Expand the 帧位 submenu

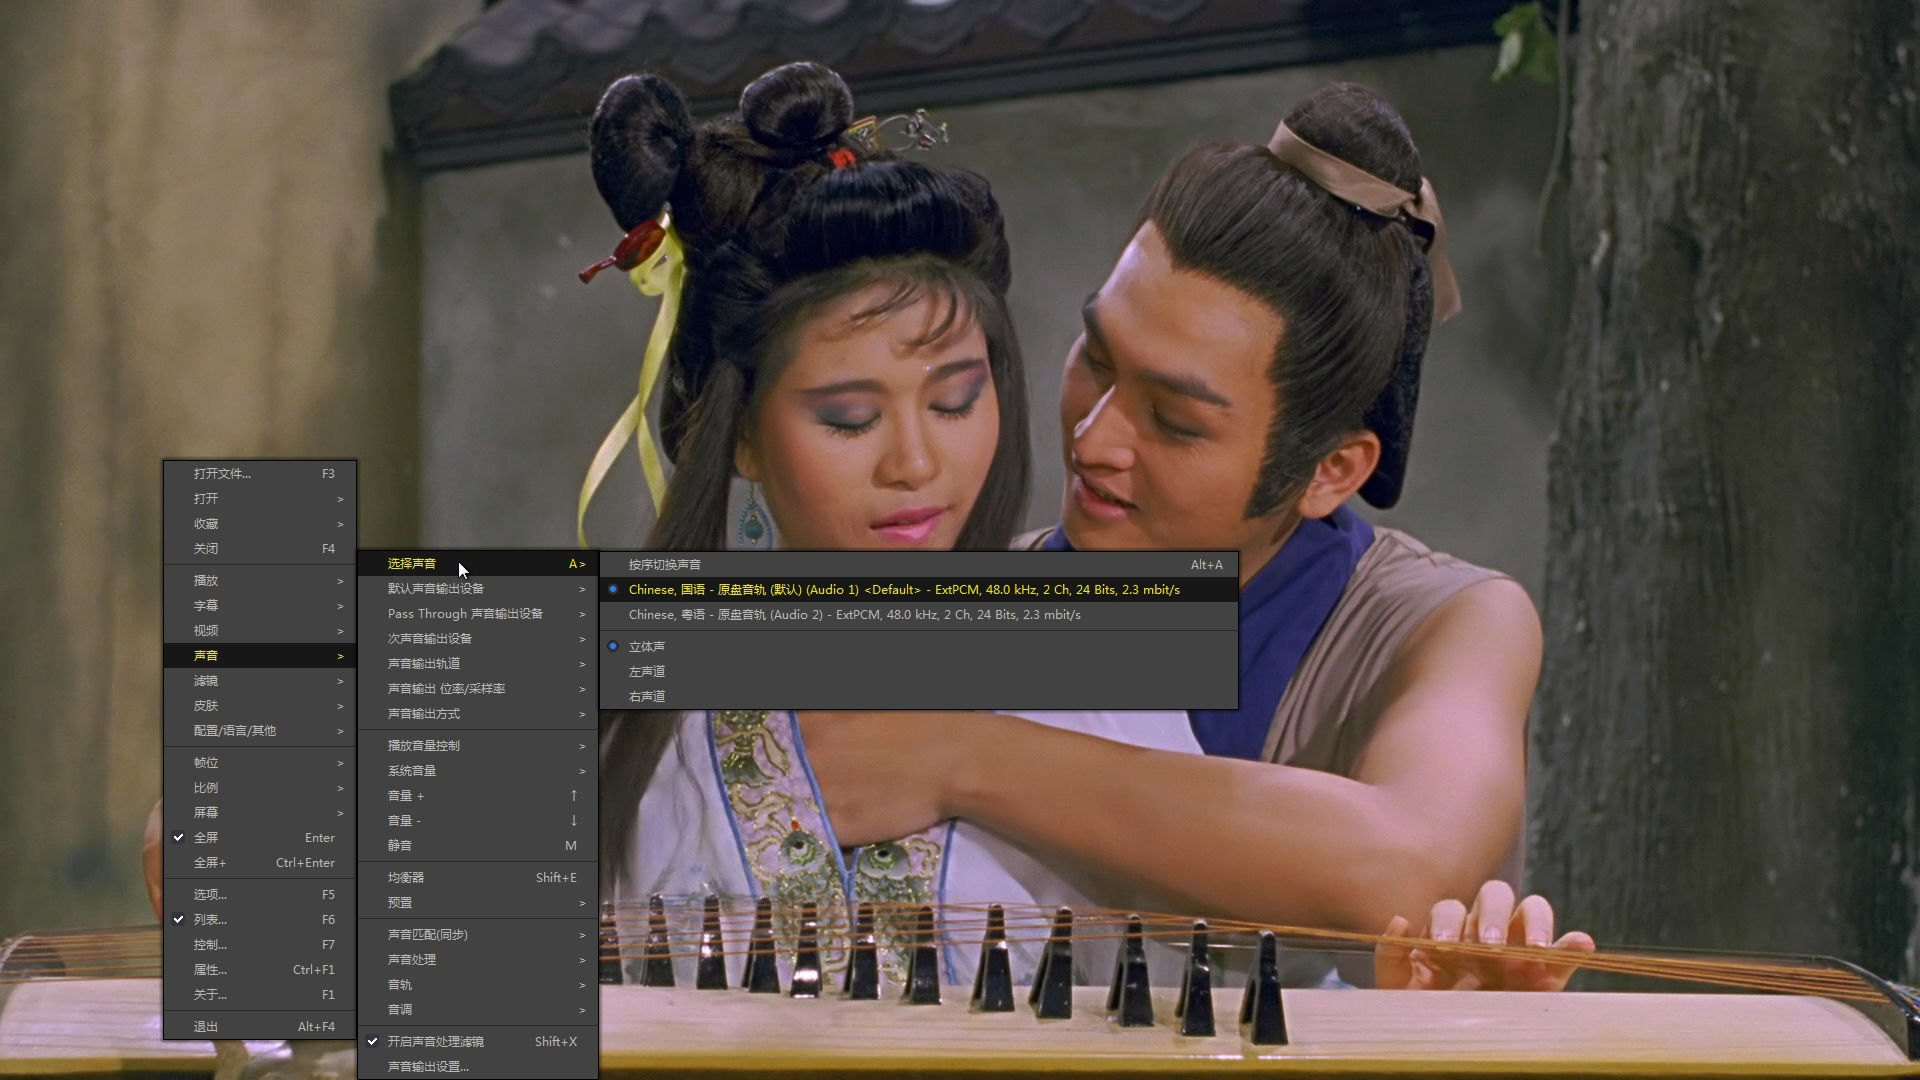point(260,763)
